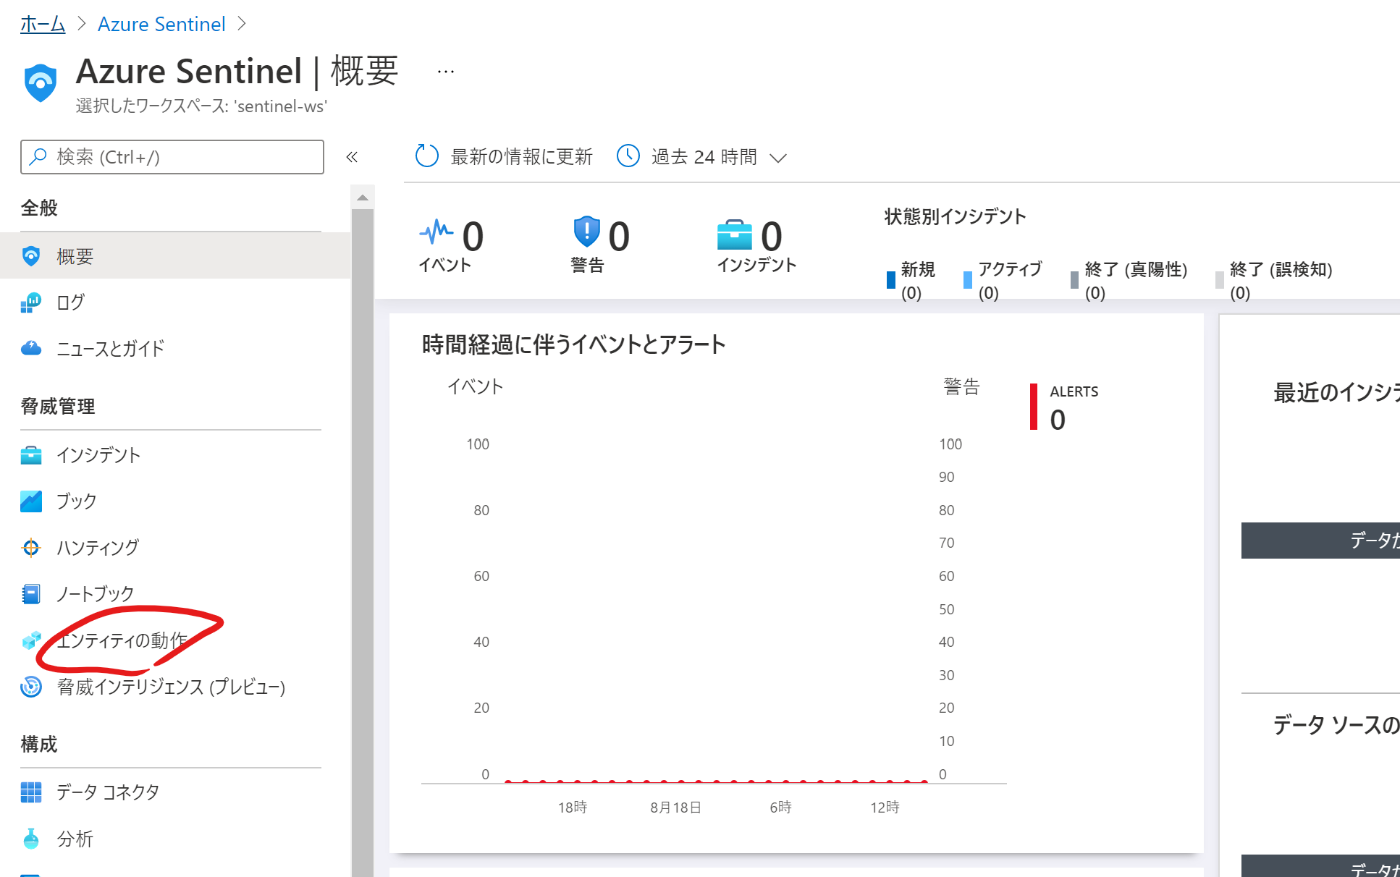Collapse the sidebar with the double chevron
The image size is (1400, 877).
pos(352,157)
